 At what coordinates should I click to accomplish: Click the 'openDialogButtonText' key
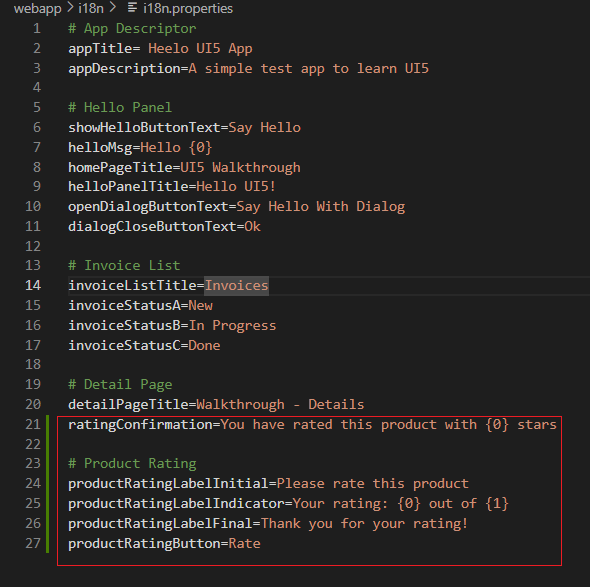[x=148, y=207]
